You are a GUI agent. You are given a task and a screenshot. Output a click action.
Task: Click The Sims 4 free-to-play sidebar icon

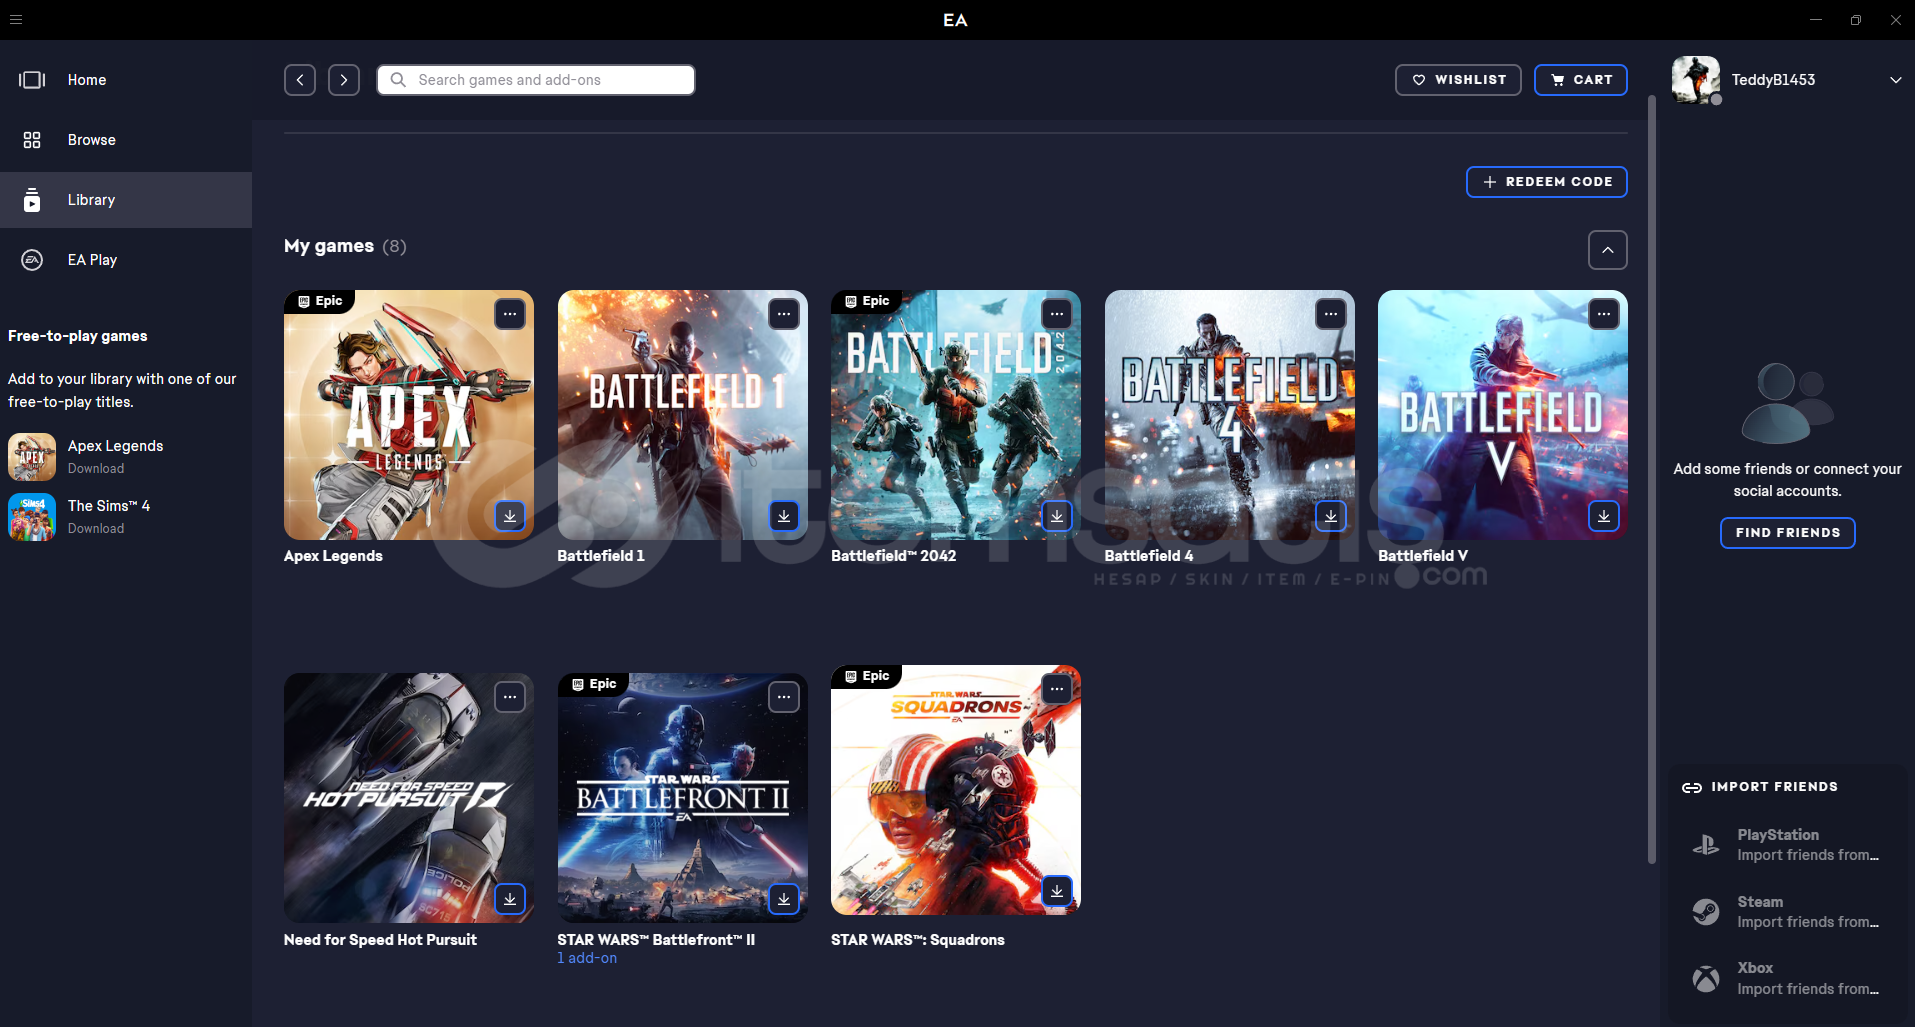pyautogui.click(x=32, y=517)
